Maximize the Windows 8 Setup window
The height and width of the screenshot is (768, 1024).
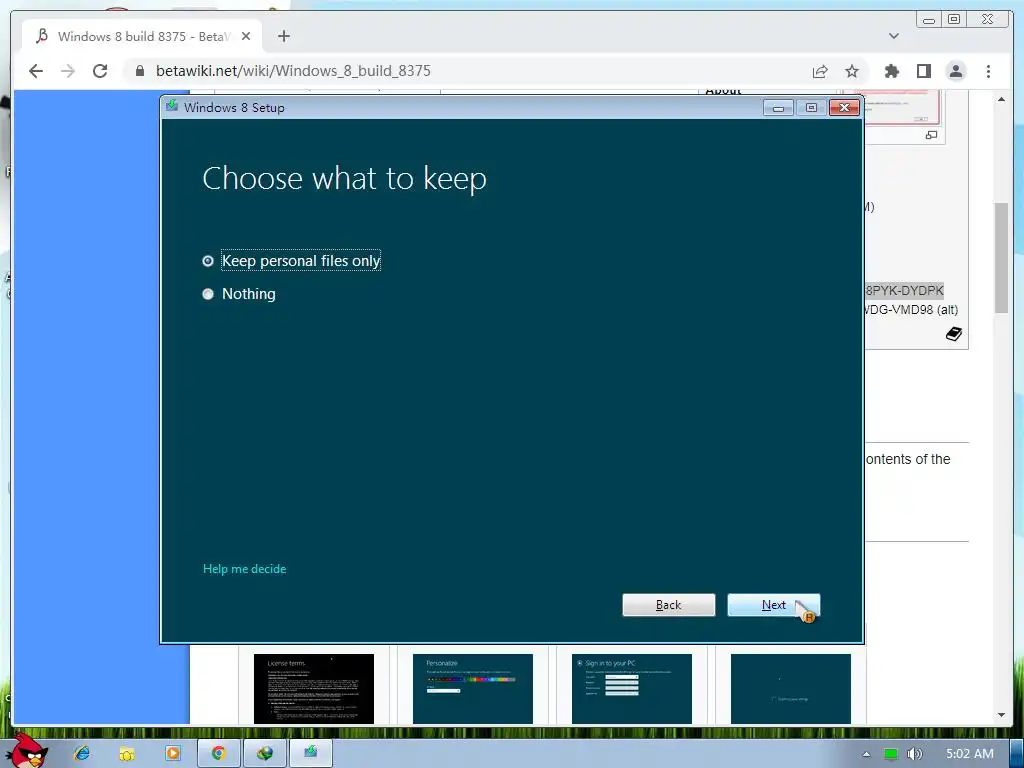coord(811,108)
